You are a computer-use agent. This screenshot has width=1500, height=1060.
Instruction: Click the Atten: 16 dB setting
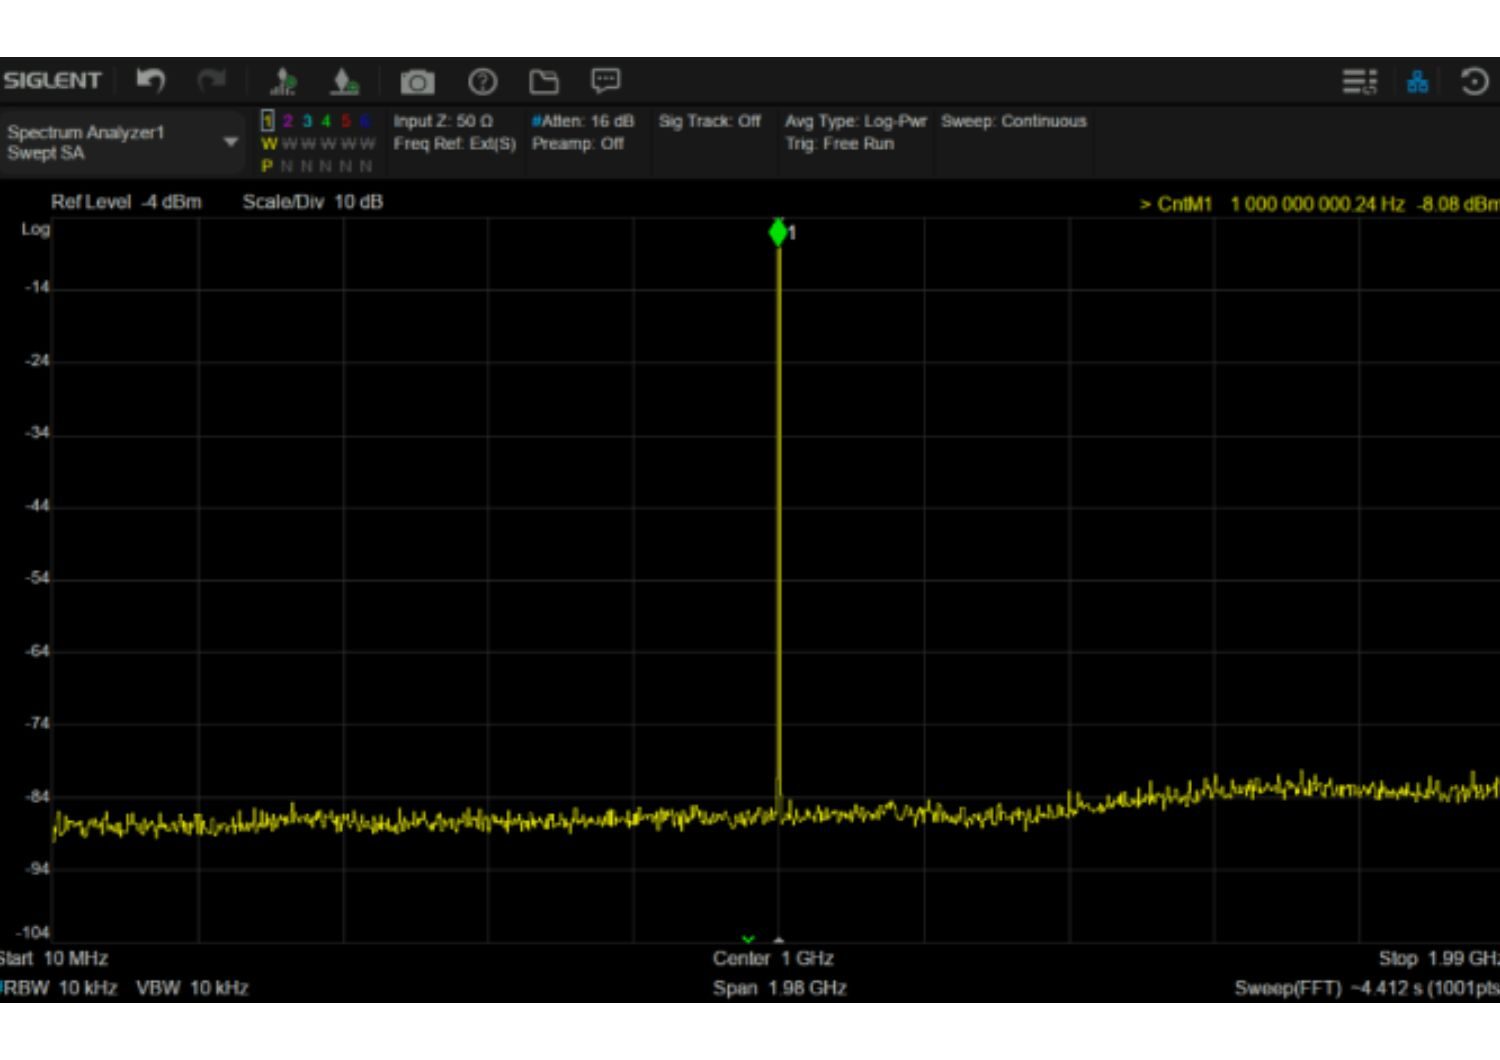[583, 121]
